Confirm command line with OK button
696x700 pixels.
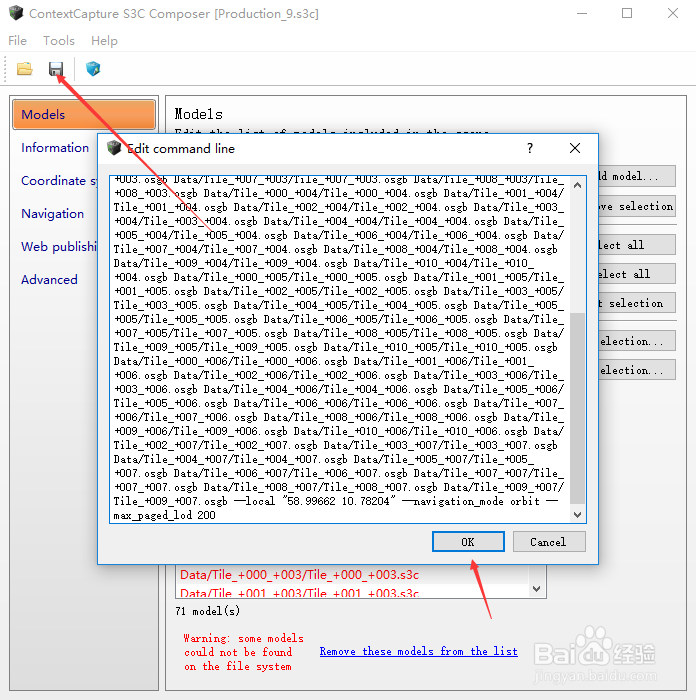tap(468, 542)
